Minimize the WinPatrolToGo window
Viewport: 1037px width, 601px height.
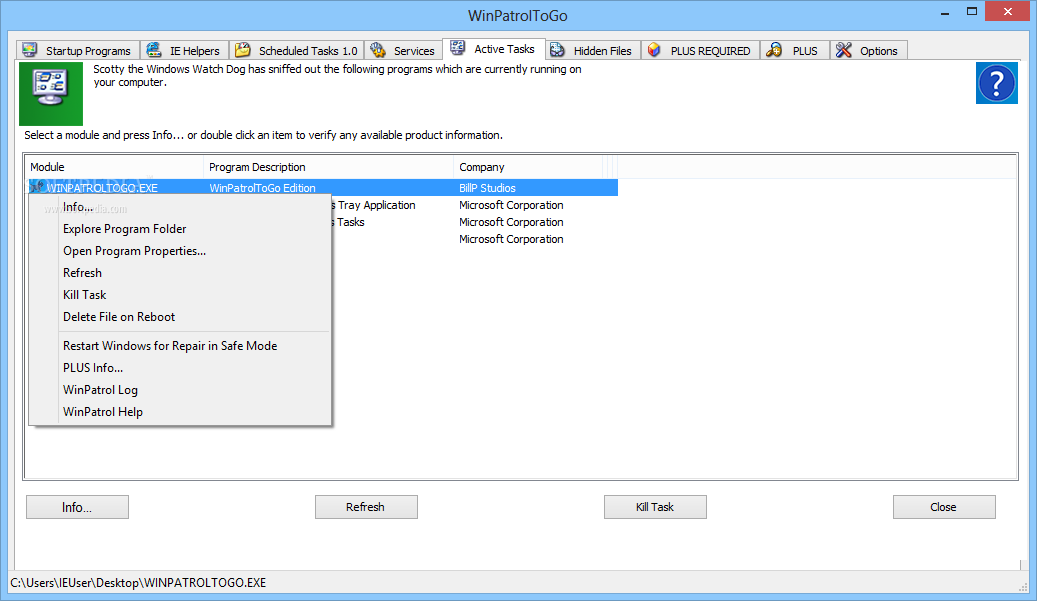tap(946, 13)
